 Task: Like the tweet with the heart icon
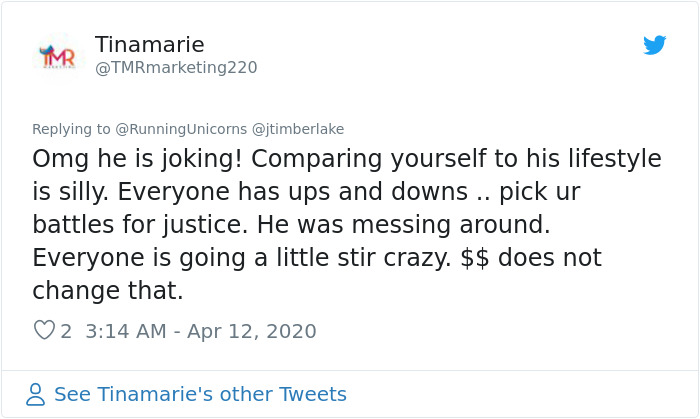point(44,330)
